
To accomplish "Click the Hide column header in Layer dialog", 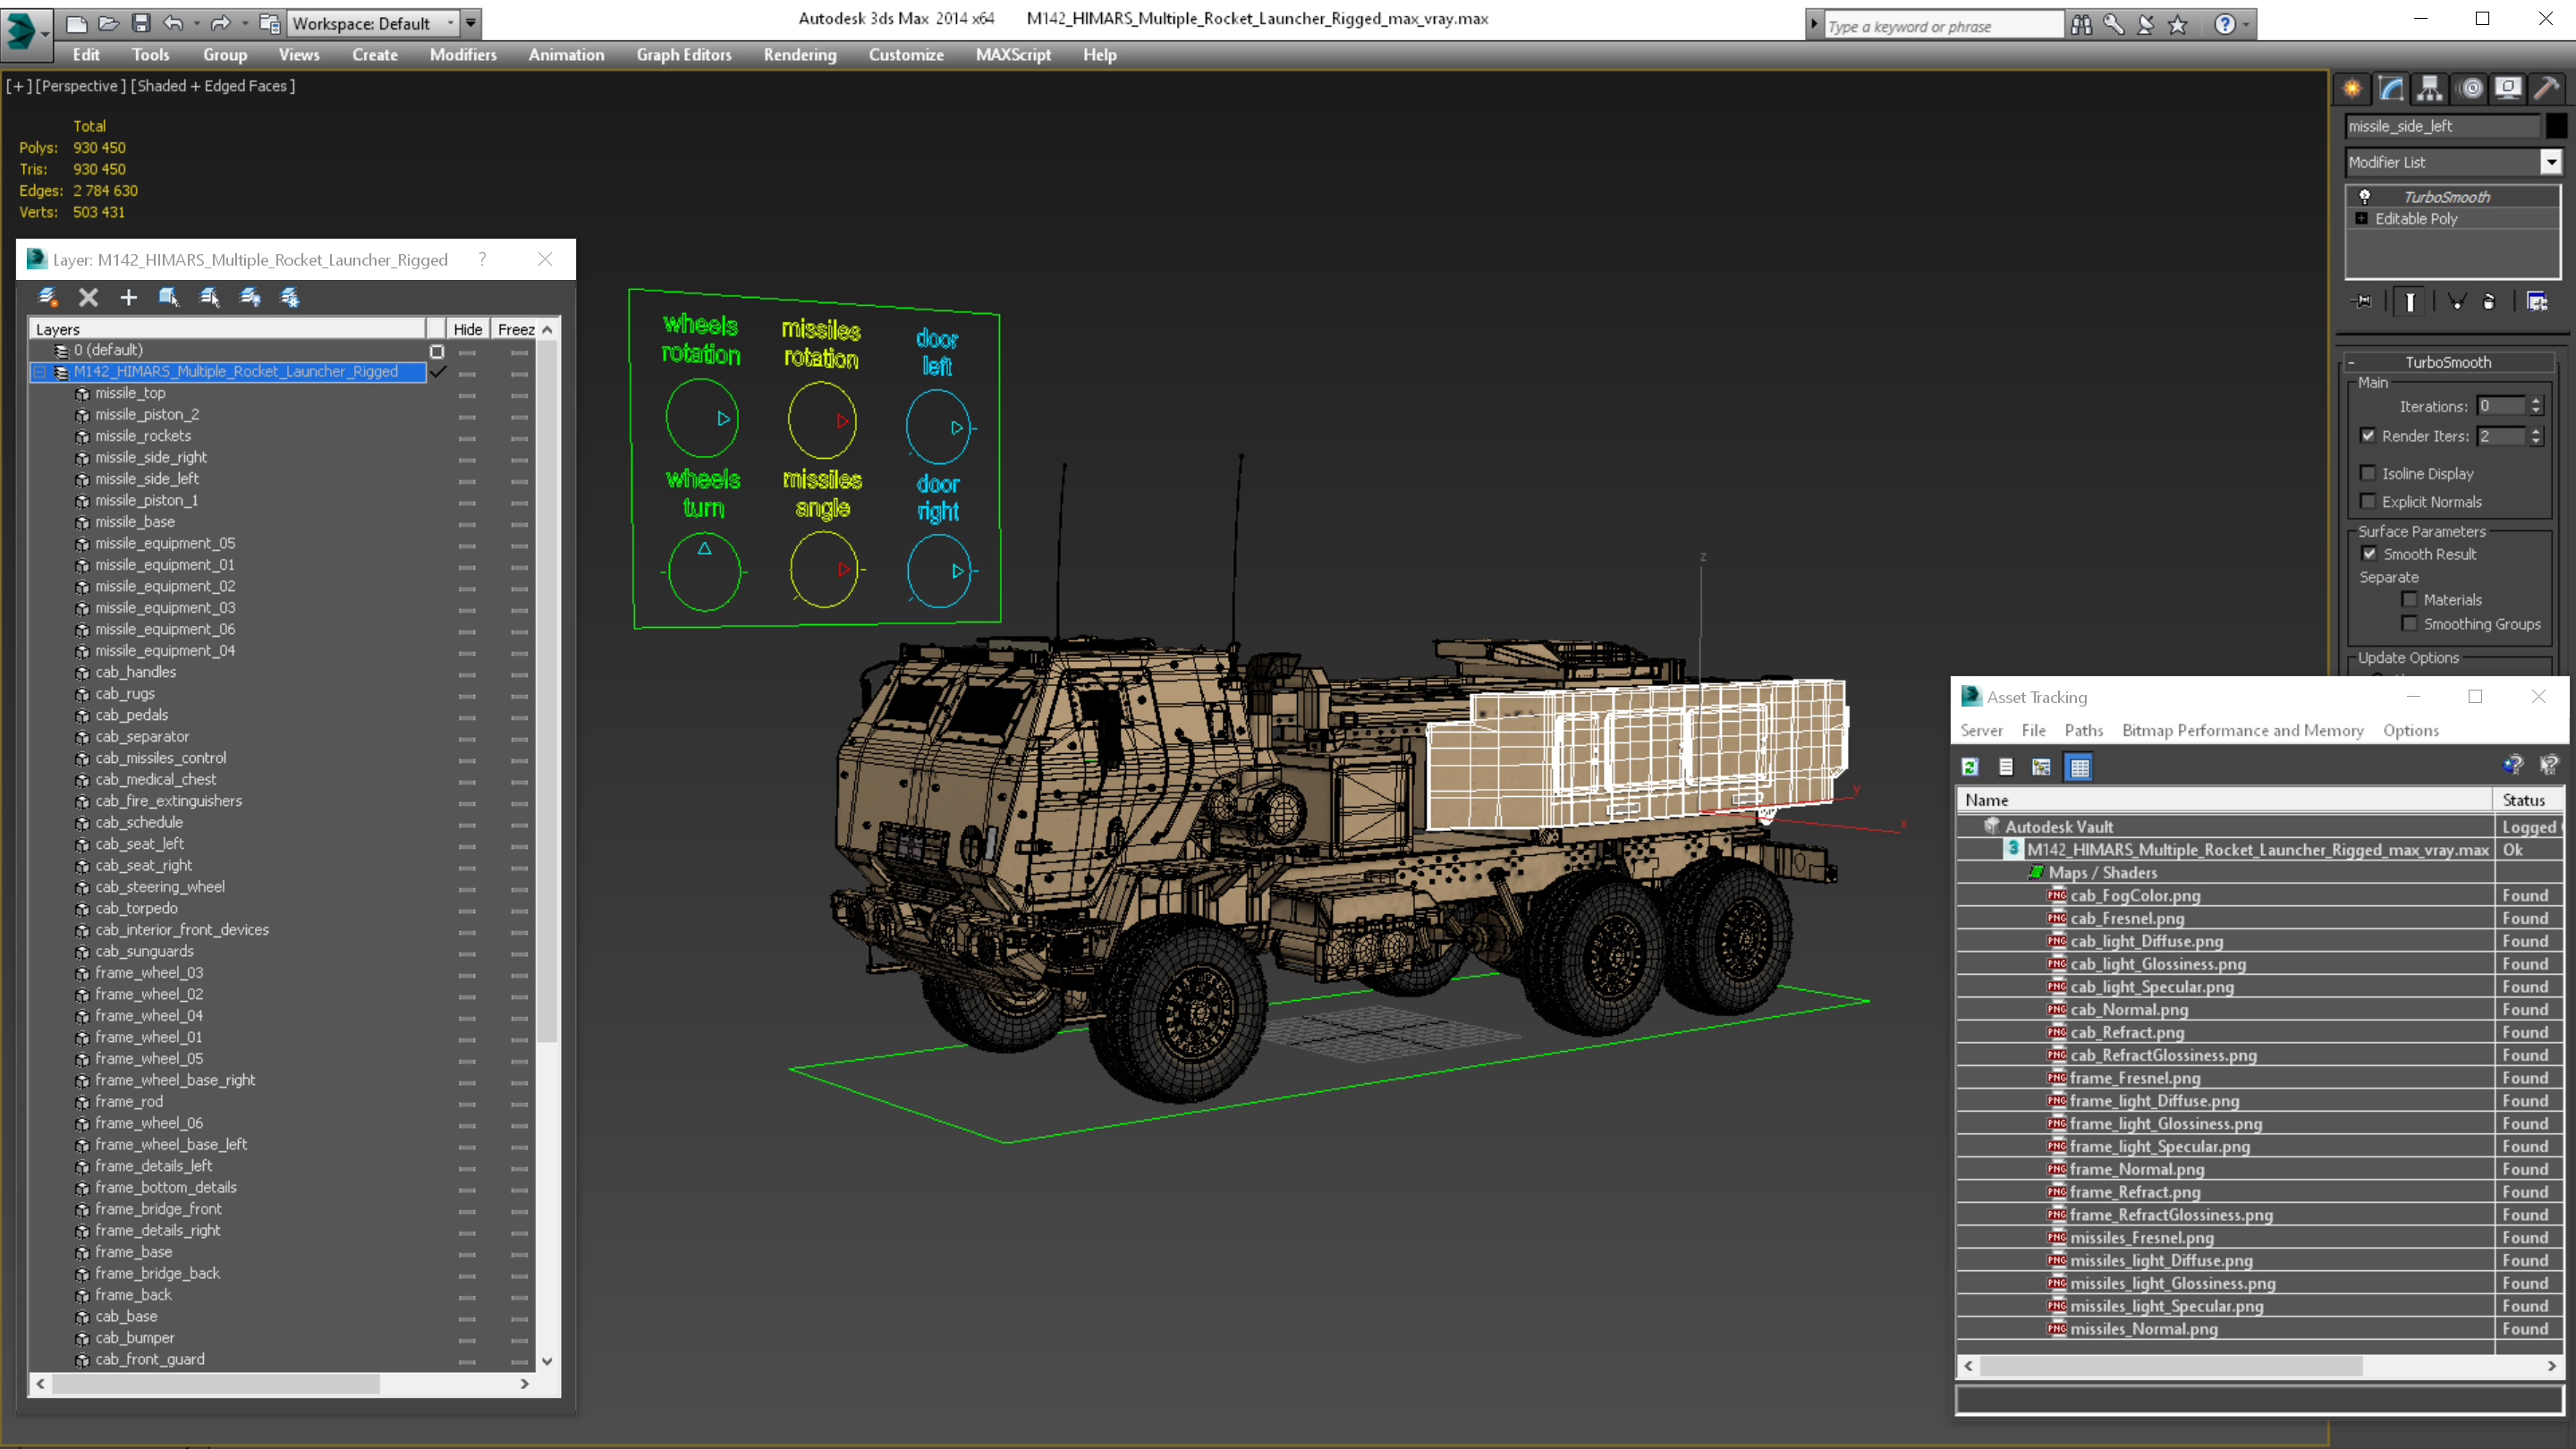I will pyautogui.click(x=467, y=329).
